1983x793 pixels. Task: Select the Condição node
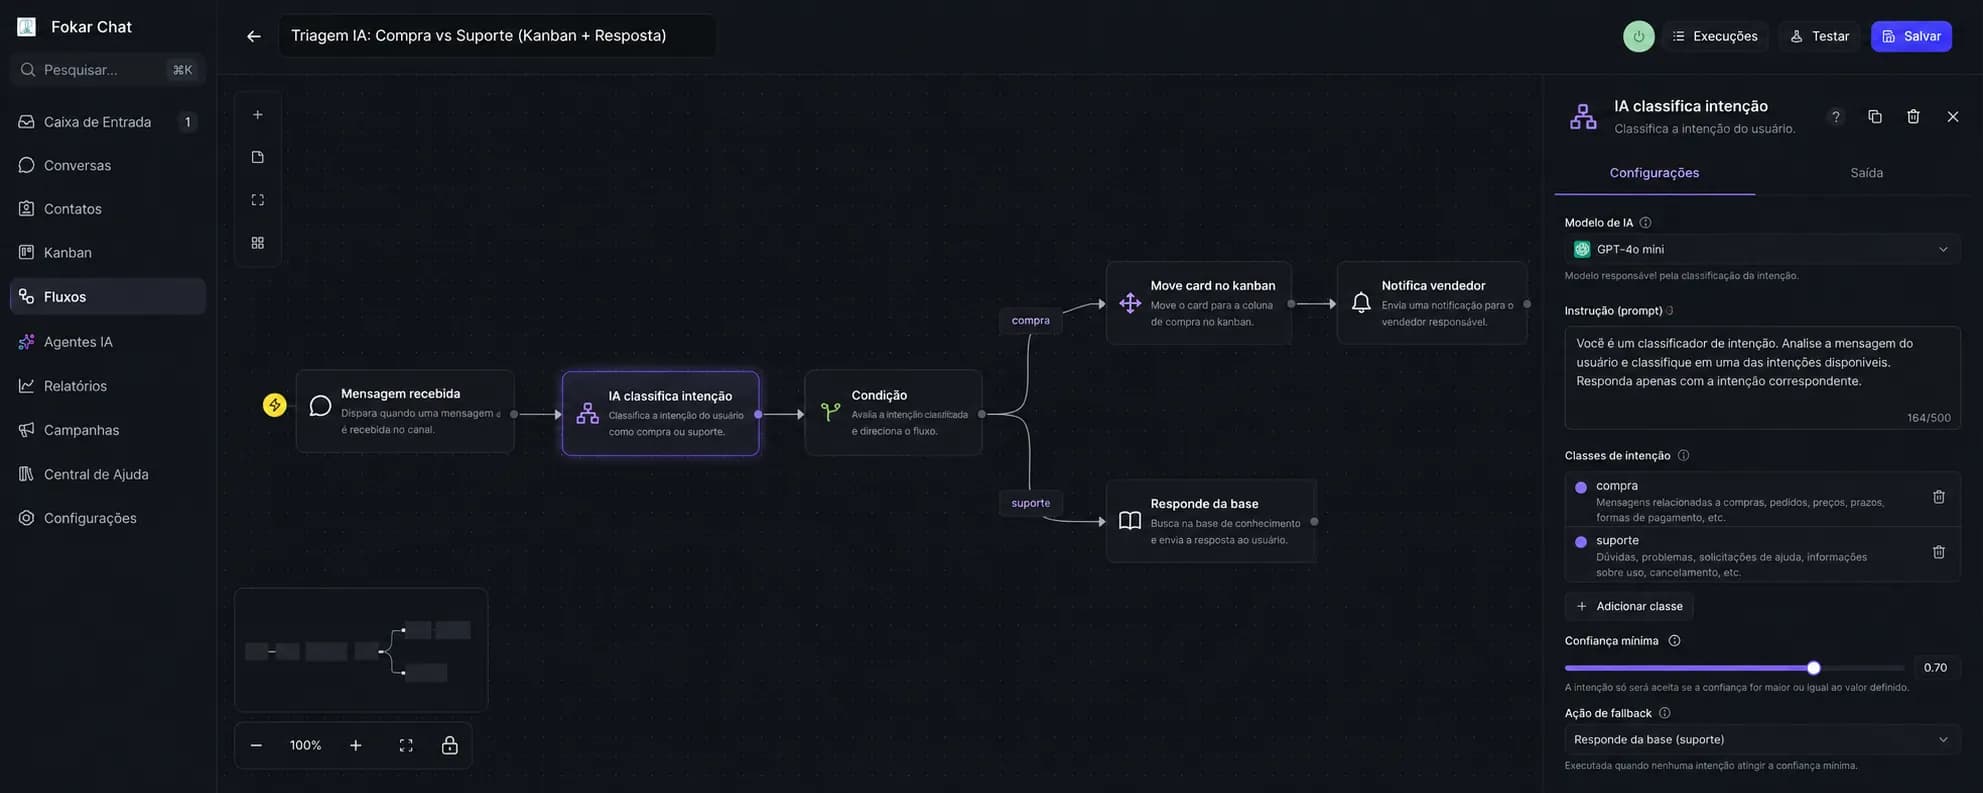coord(893,412)
